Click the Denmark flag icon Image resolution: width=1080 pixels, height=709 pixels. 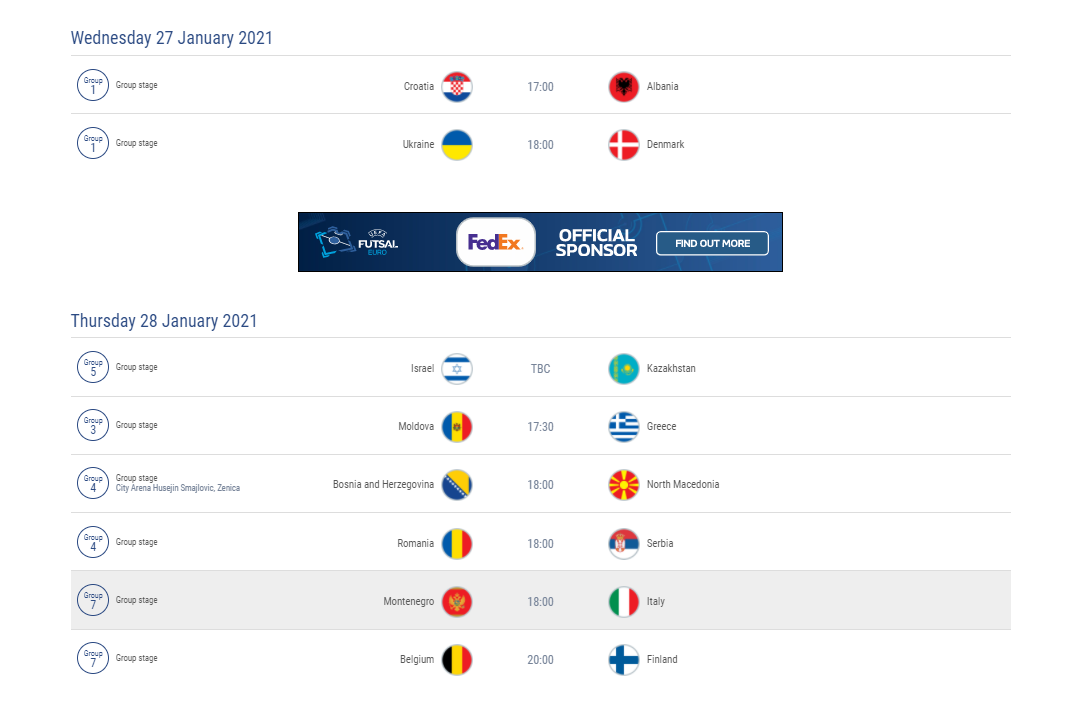(x=624, y=145)
